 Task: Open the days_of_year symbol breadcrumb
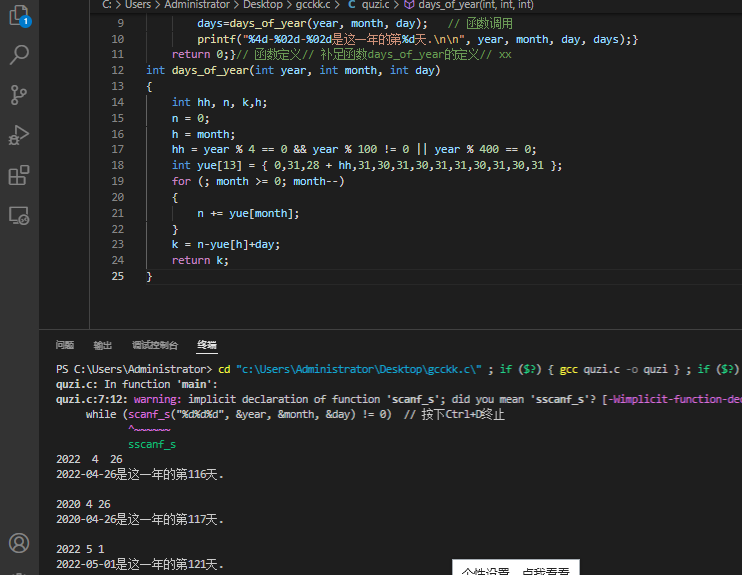469,5
